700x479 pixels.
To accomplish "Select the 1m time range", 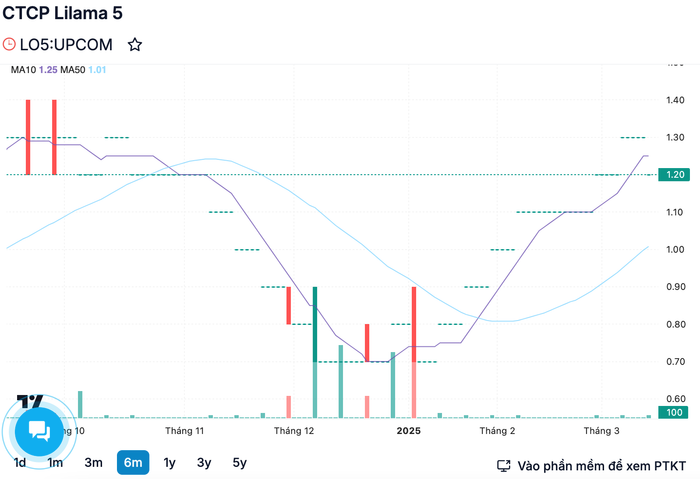I will pyautogui.click(x=55, y=462).
